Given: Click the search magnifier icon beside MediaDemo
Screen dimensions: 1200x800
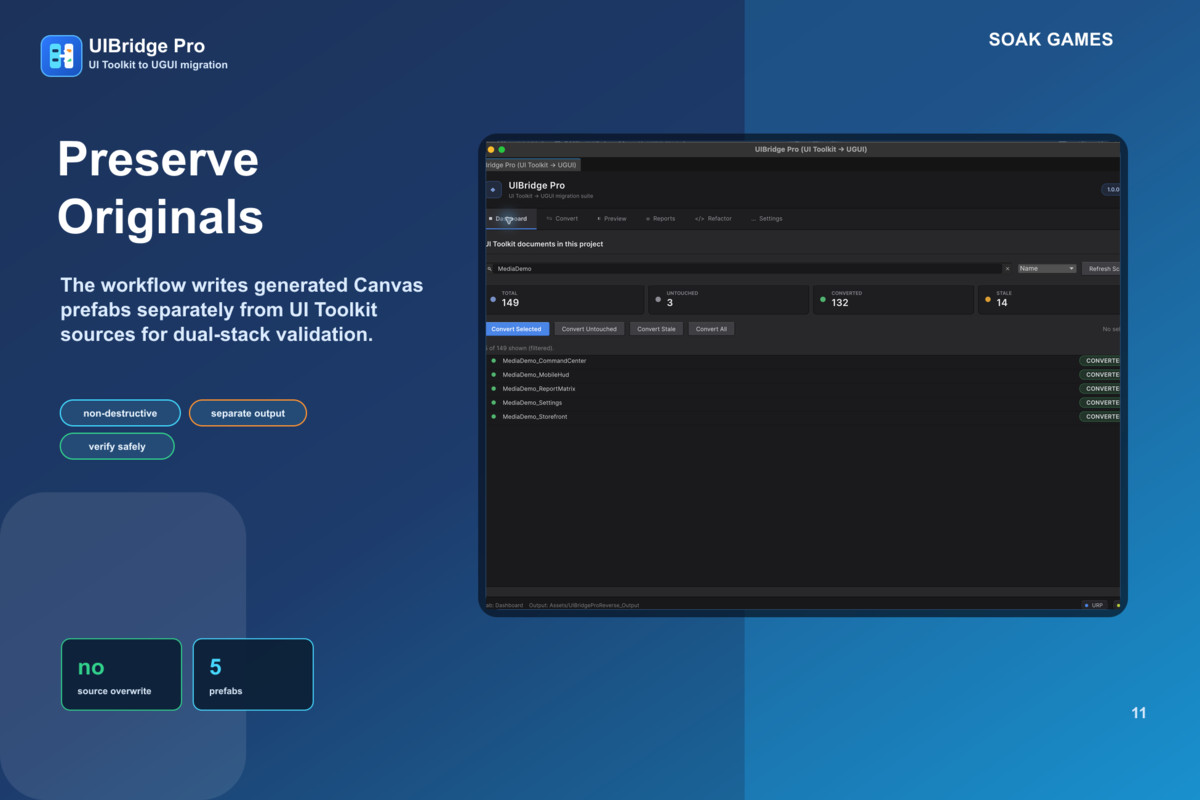Looking at the screenshot, I should [490, 269].
